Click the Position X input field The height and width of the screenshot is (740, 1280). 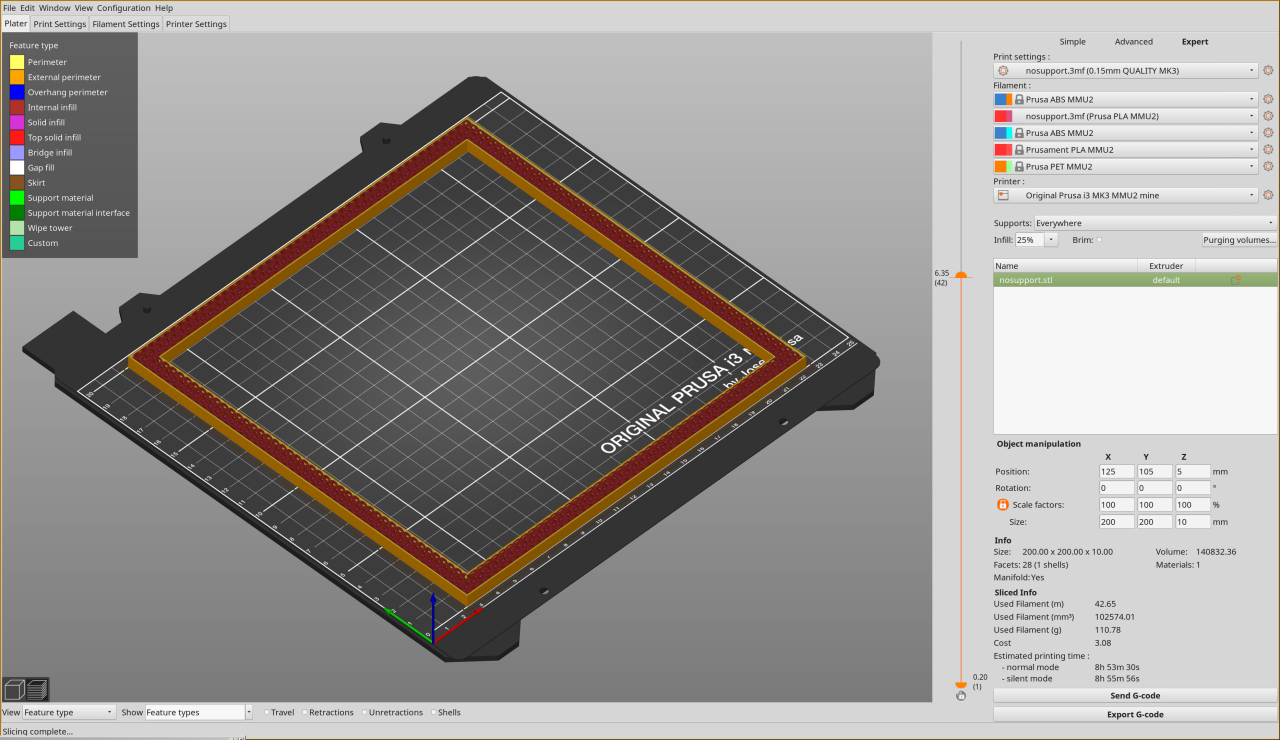(x=1116, y=471)
